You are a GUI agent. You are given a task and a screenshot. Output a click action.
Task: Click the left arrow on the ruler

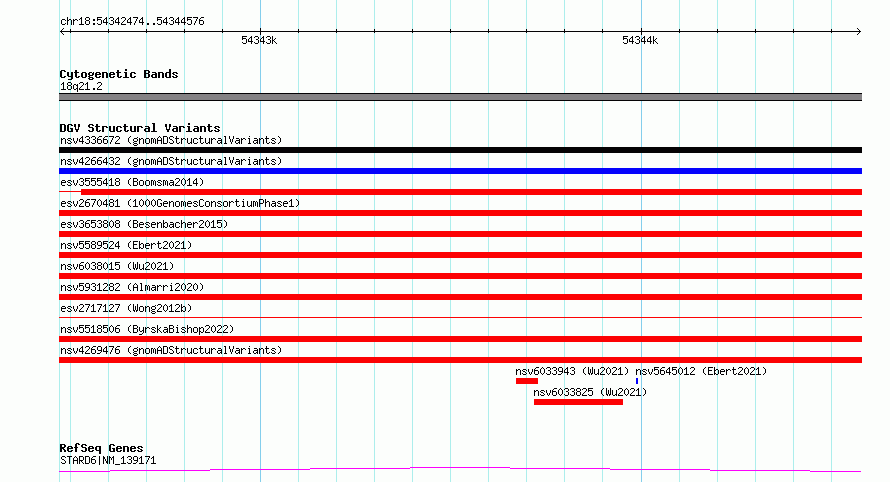click(64, 31)
